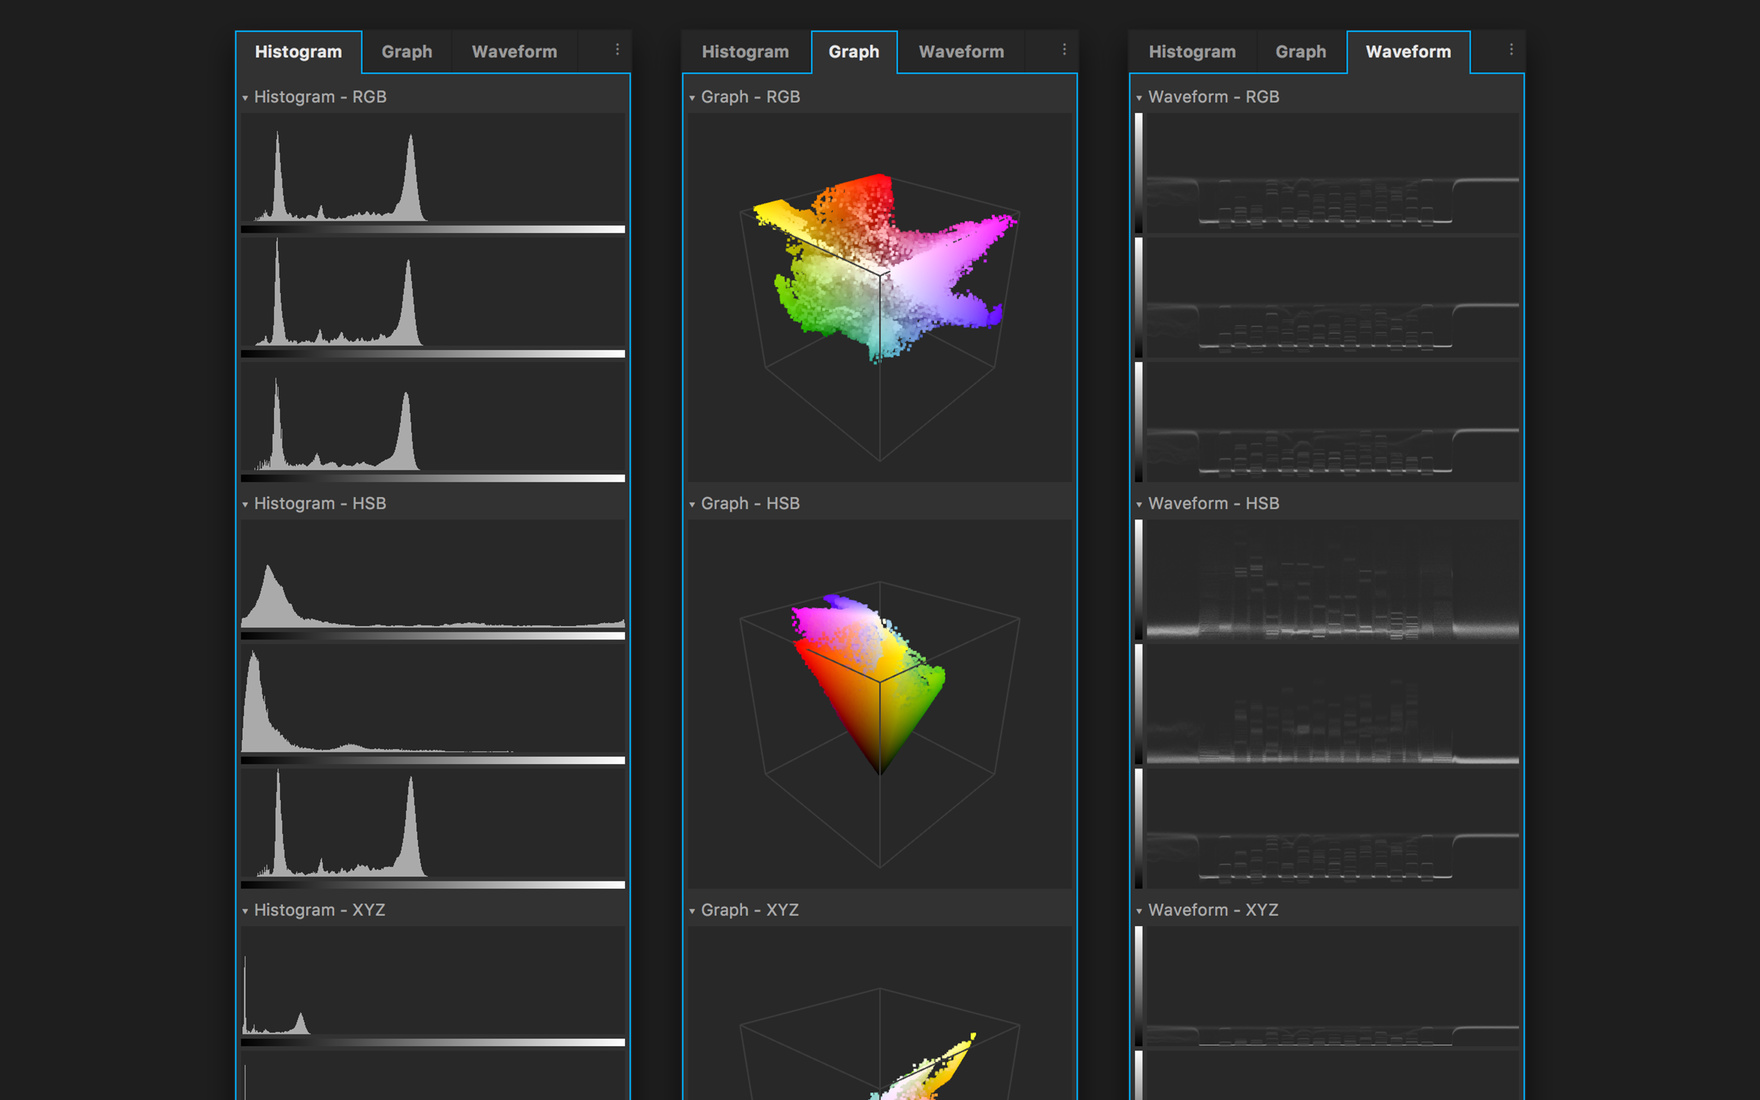
Task: Switch to Waveform tab in middle panel
Action: (961, 52)
